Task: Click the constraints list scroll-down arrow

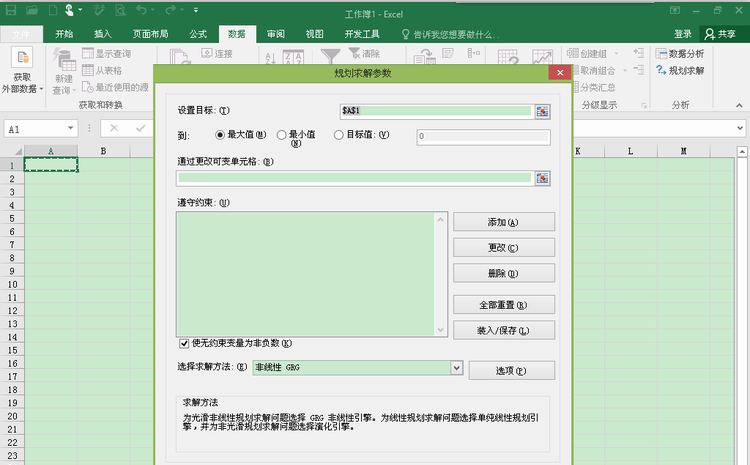Action: coord(441,330)
